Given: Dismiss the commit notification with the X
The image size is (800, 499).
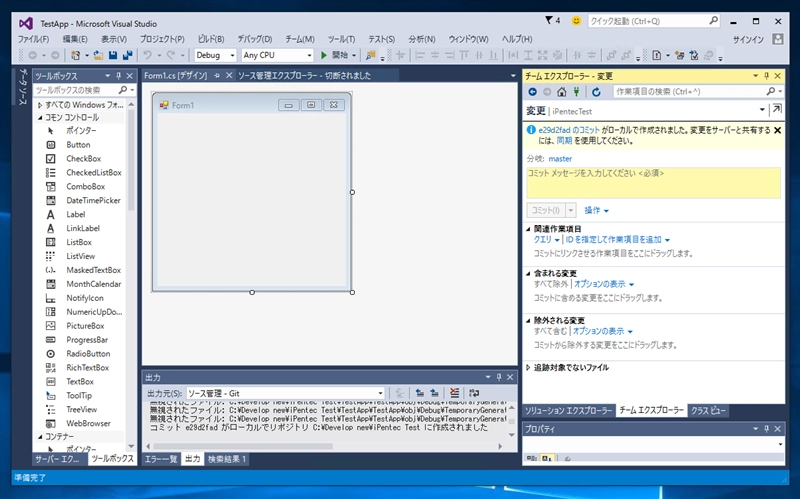Looking at the screenshot, I should 778,131.
